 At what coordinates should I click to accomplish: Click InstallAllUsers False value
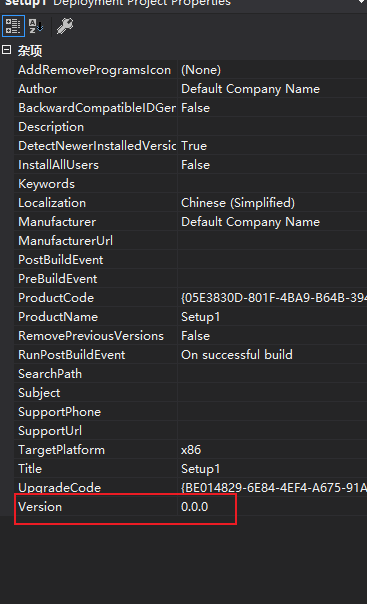[x=195, y=164]
